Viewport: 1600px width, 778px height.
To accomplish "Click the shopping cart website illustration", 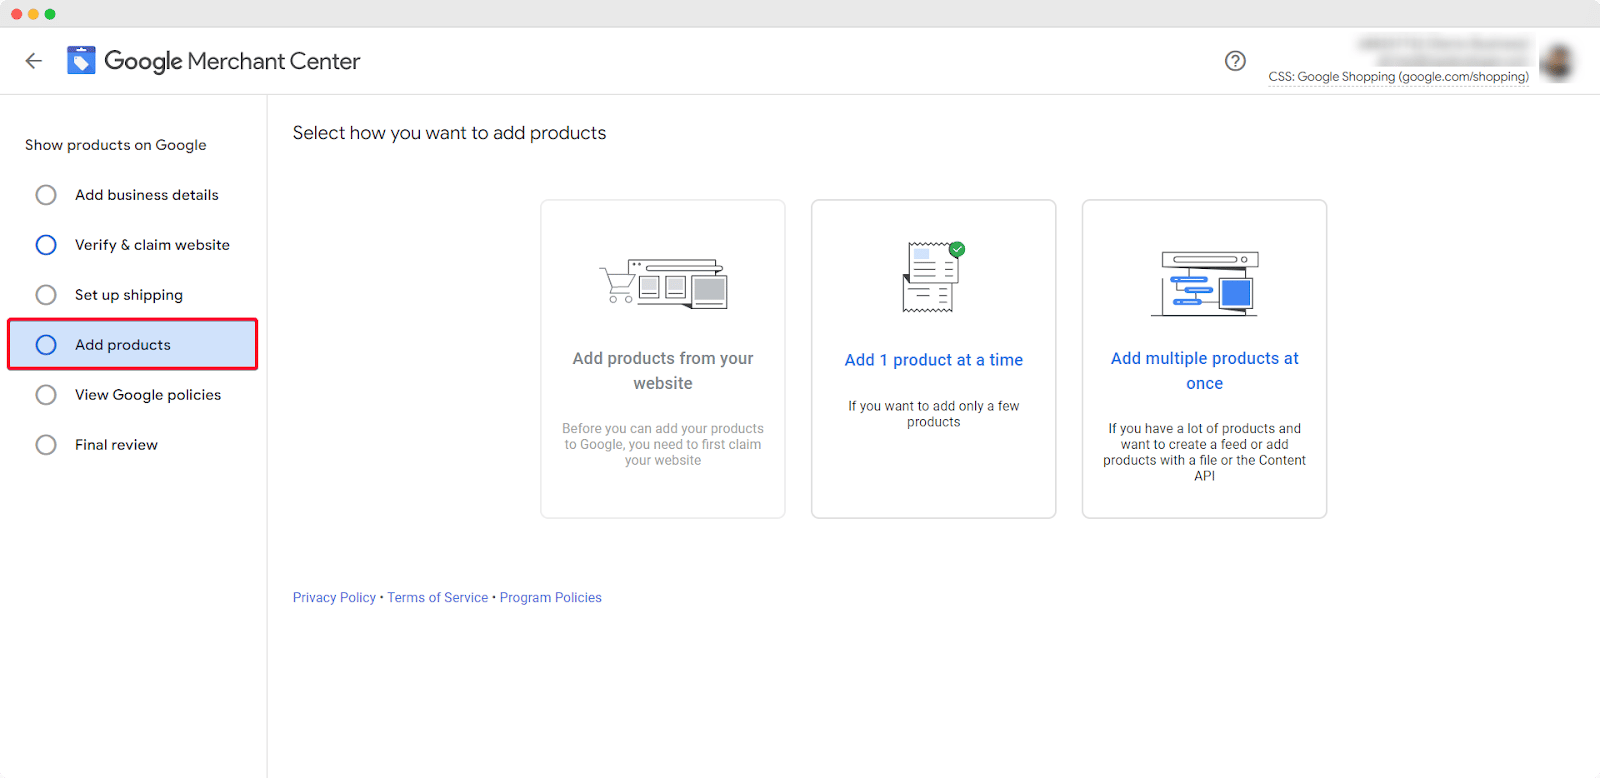I will pyautogui.click(x=663, y=284).
